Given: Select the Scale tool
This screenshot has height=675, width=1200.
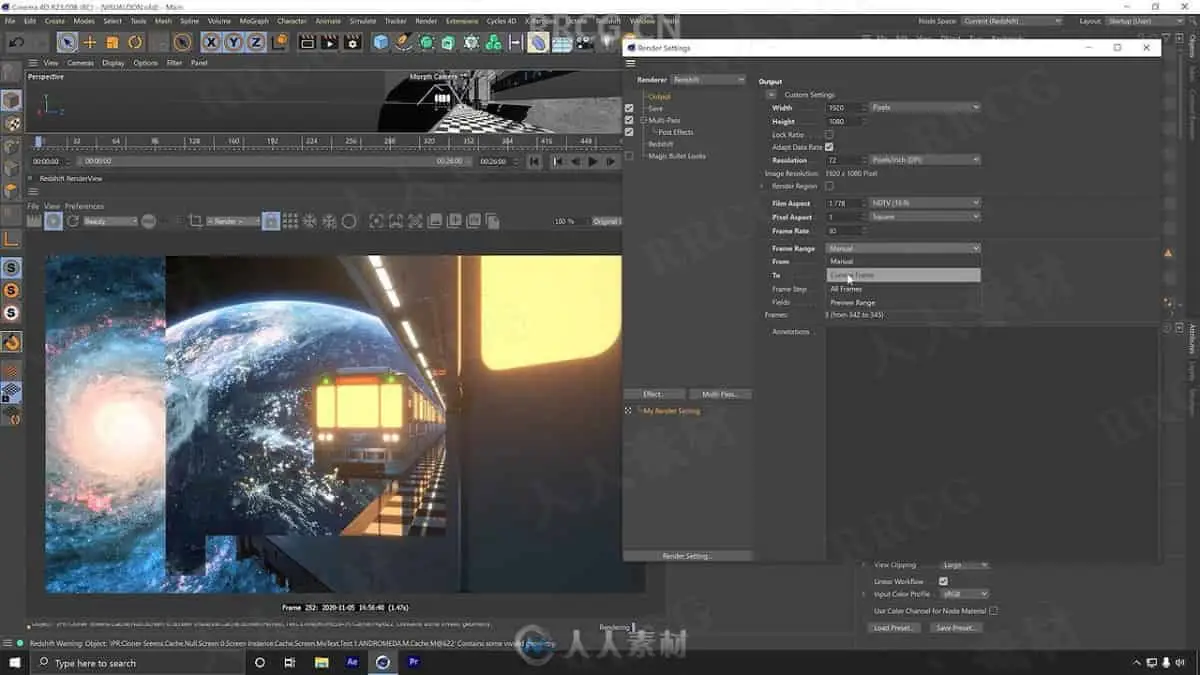Looking at the screenshot, I should (112, 42).
